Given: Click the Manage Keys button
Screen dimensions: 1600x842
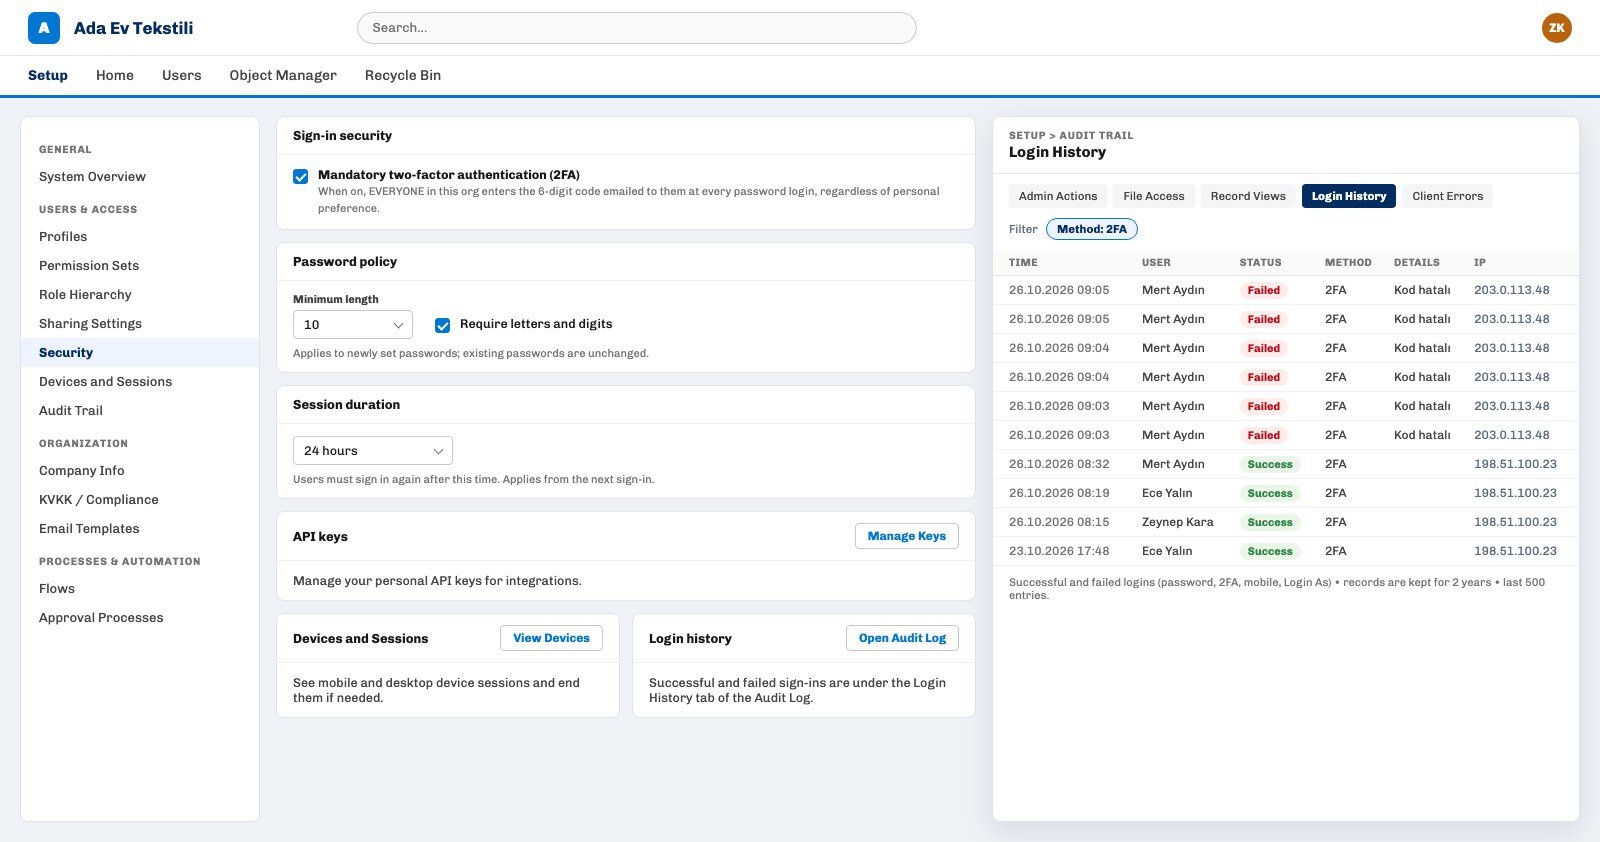Looking at the screenshot, I should (x=907, y=536).
